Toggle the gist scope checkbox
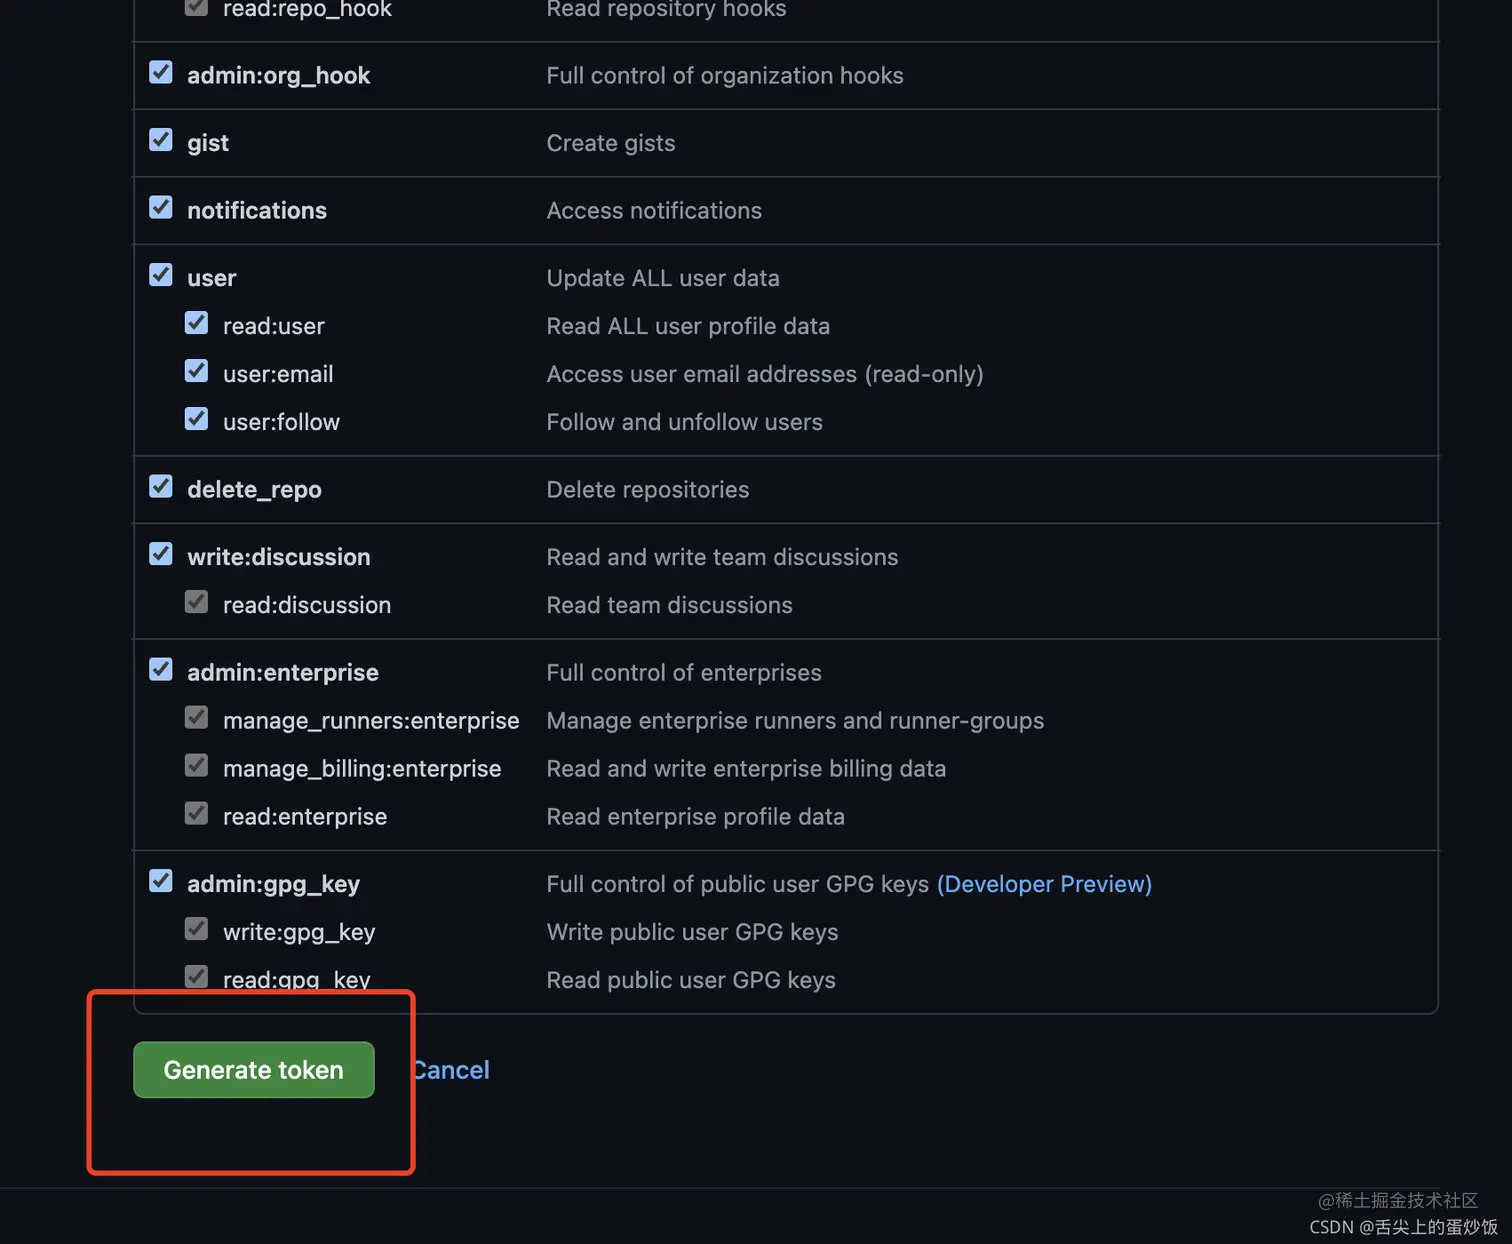Screen dimensions: 1512x1244 [161, 140]
